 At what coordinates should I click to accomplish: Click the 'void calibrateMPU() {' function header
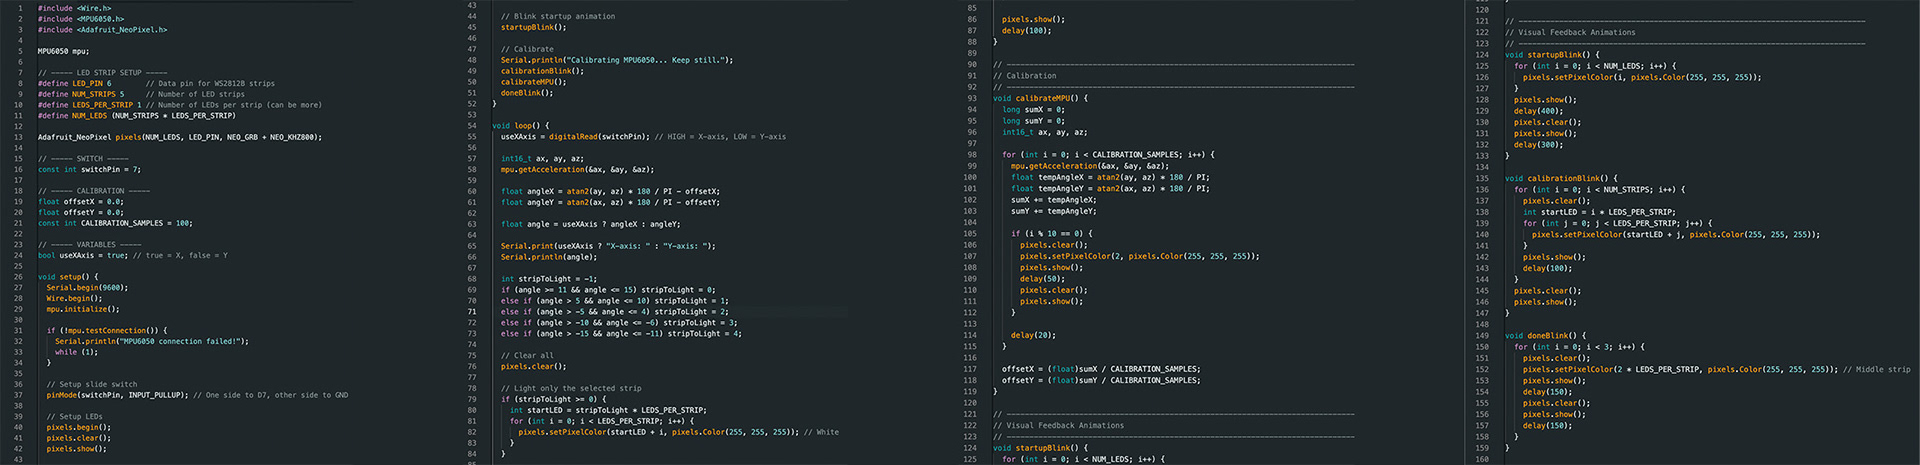tap(1039, 99)
